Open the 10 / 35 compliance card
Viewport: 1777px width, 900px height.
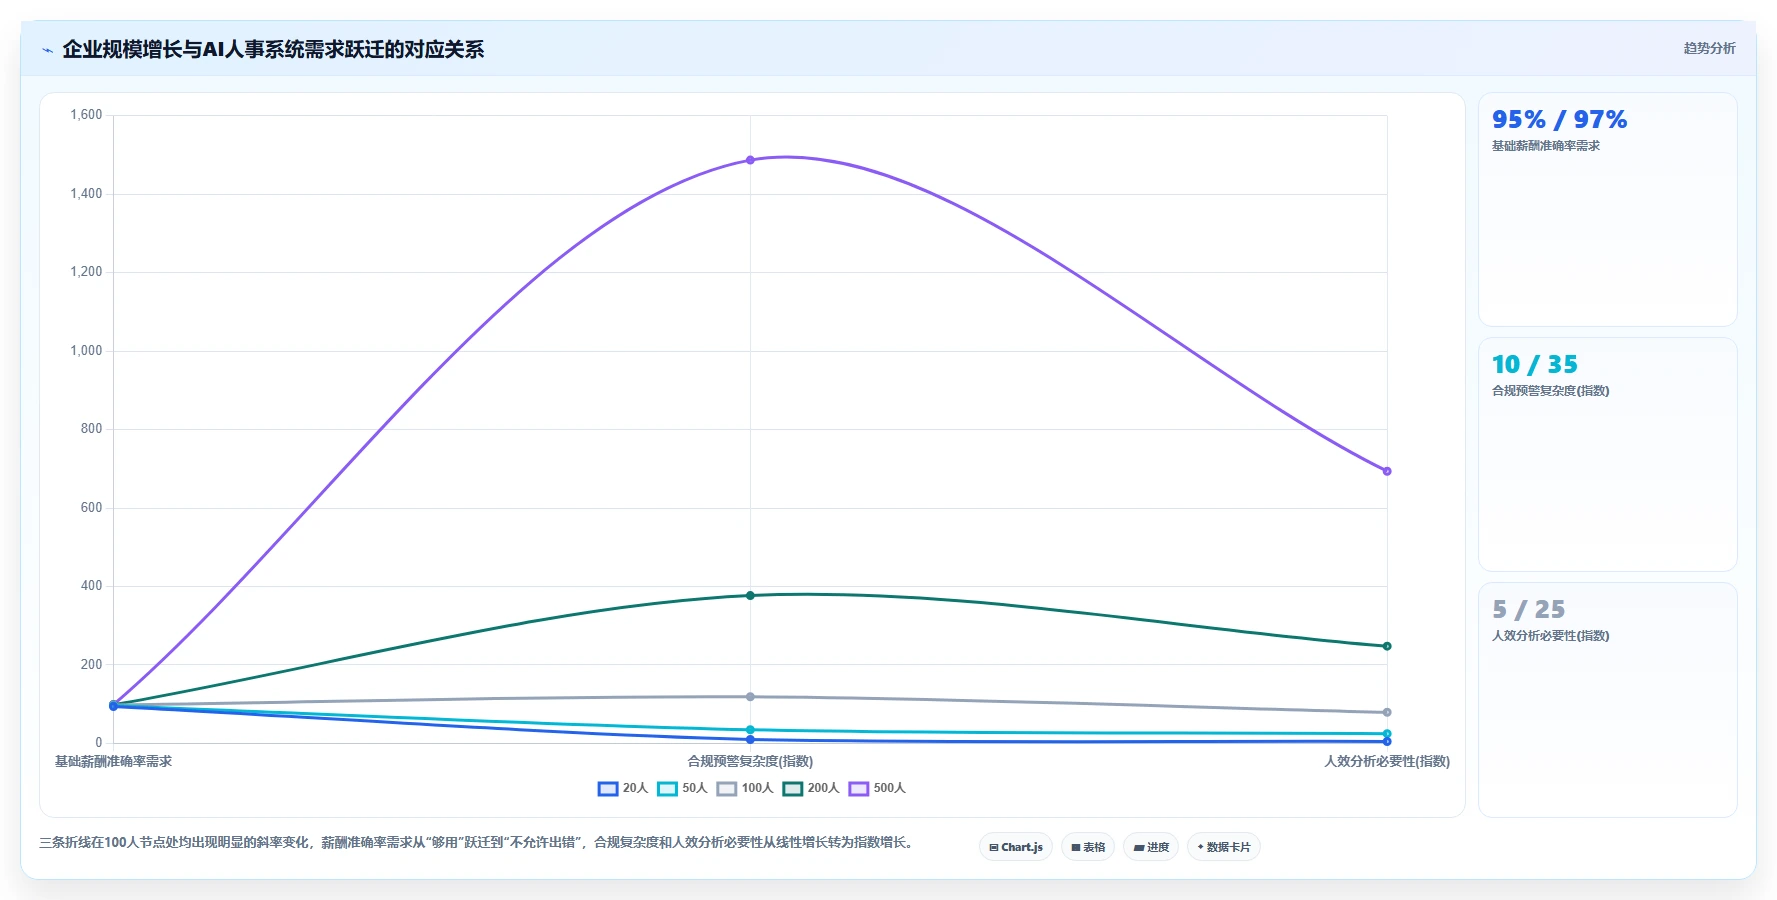(1607, 454)
